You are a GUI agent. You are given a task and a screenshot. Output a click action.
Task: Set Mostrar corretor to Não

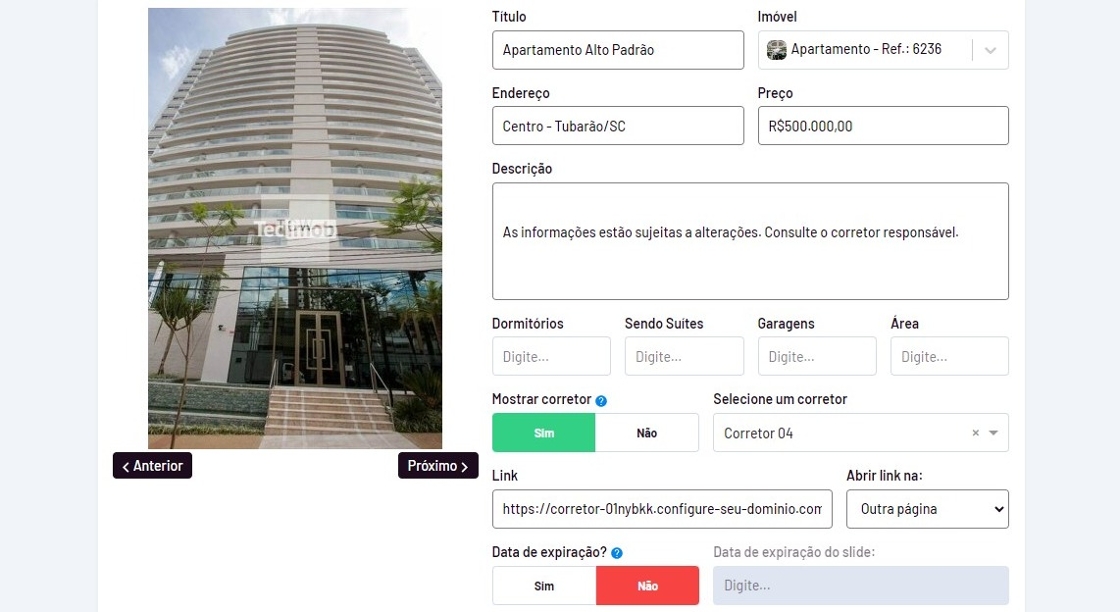point(646,433)
